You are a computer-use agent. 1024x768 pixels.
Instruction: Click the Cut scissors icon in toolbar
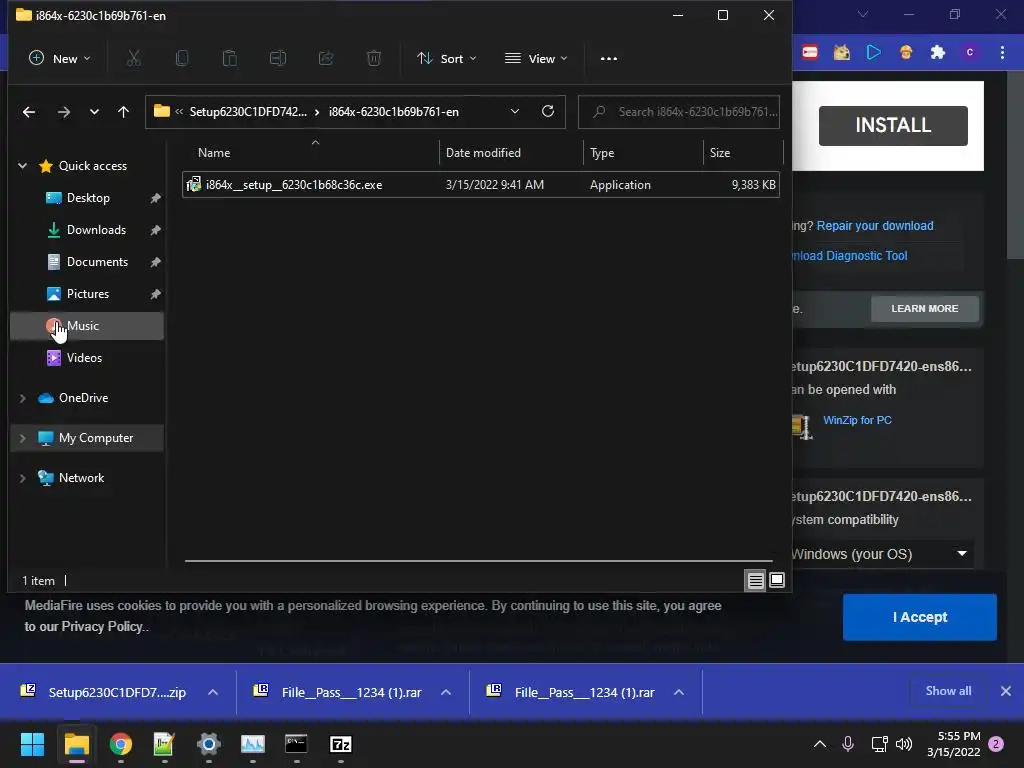(x=133, y=59)
